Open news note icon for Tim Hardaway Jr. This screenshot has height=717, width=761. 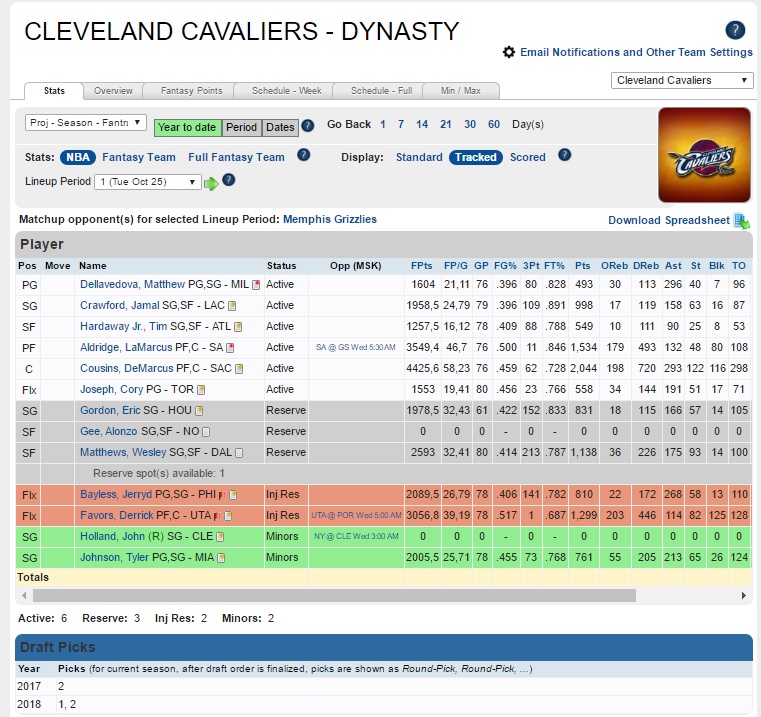pyautogui.click(x=238, y=327)
